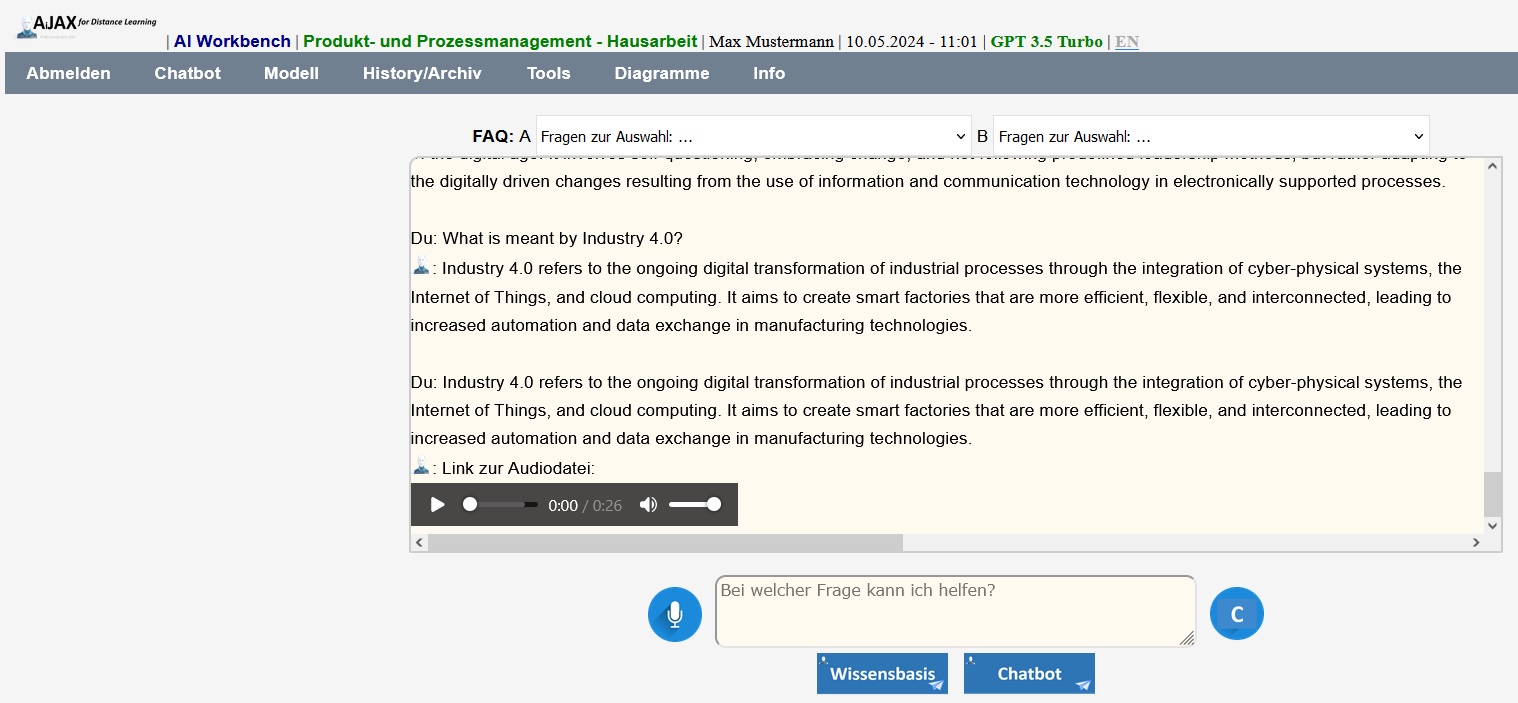This screenshot has height=703, width=1518.
Task: Click the blue C clear button
Action: click(1237, 614)
